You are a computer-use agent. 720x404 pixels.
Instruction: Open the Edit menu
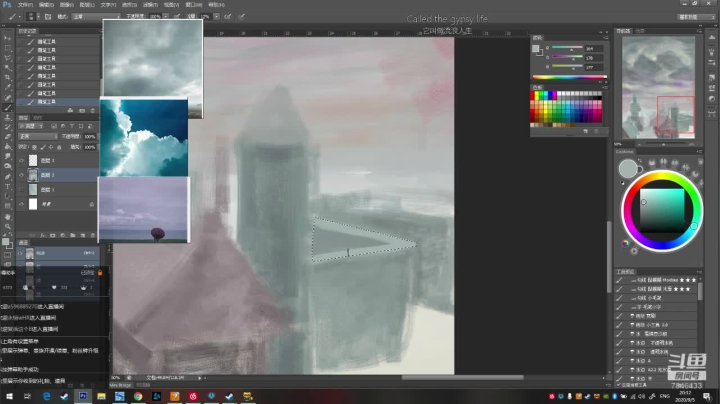[46, 5]
